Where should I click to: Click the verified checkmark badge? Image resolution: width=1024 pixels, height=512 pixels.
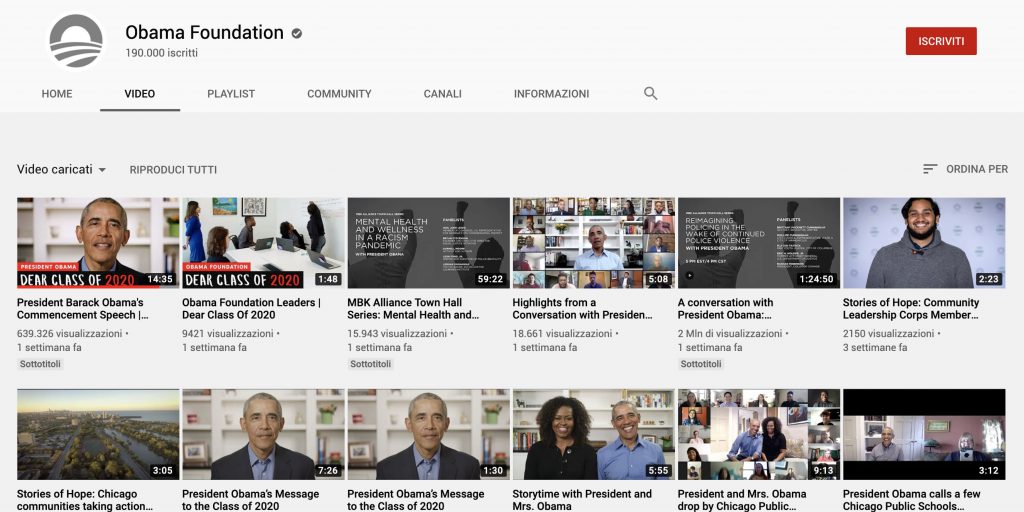(296, 33)
